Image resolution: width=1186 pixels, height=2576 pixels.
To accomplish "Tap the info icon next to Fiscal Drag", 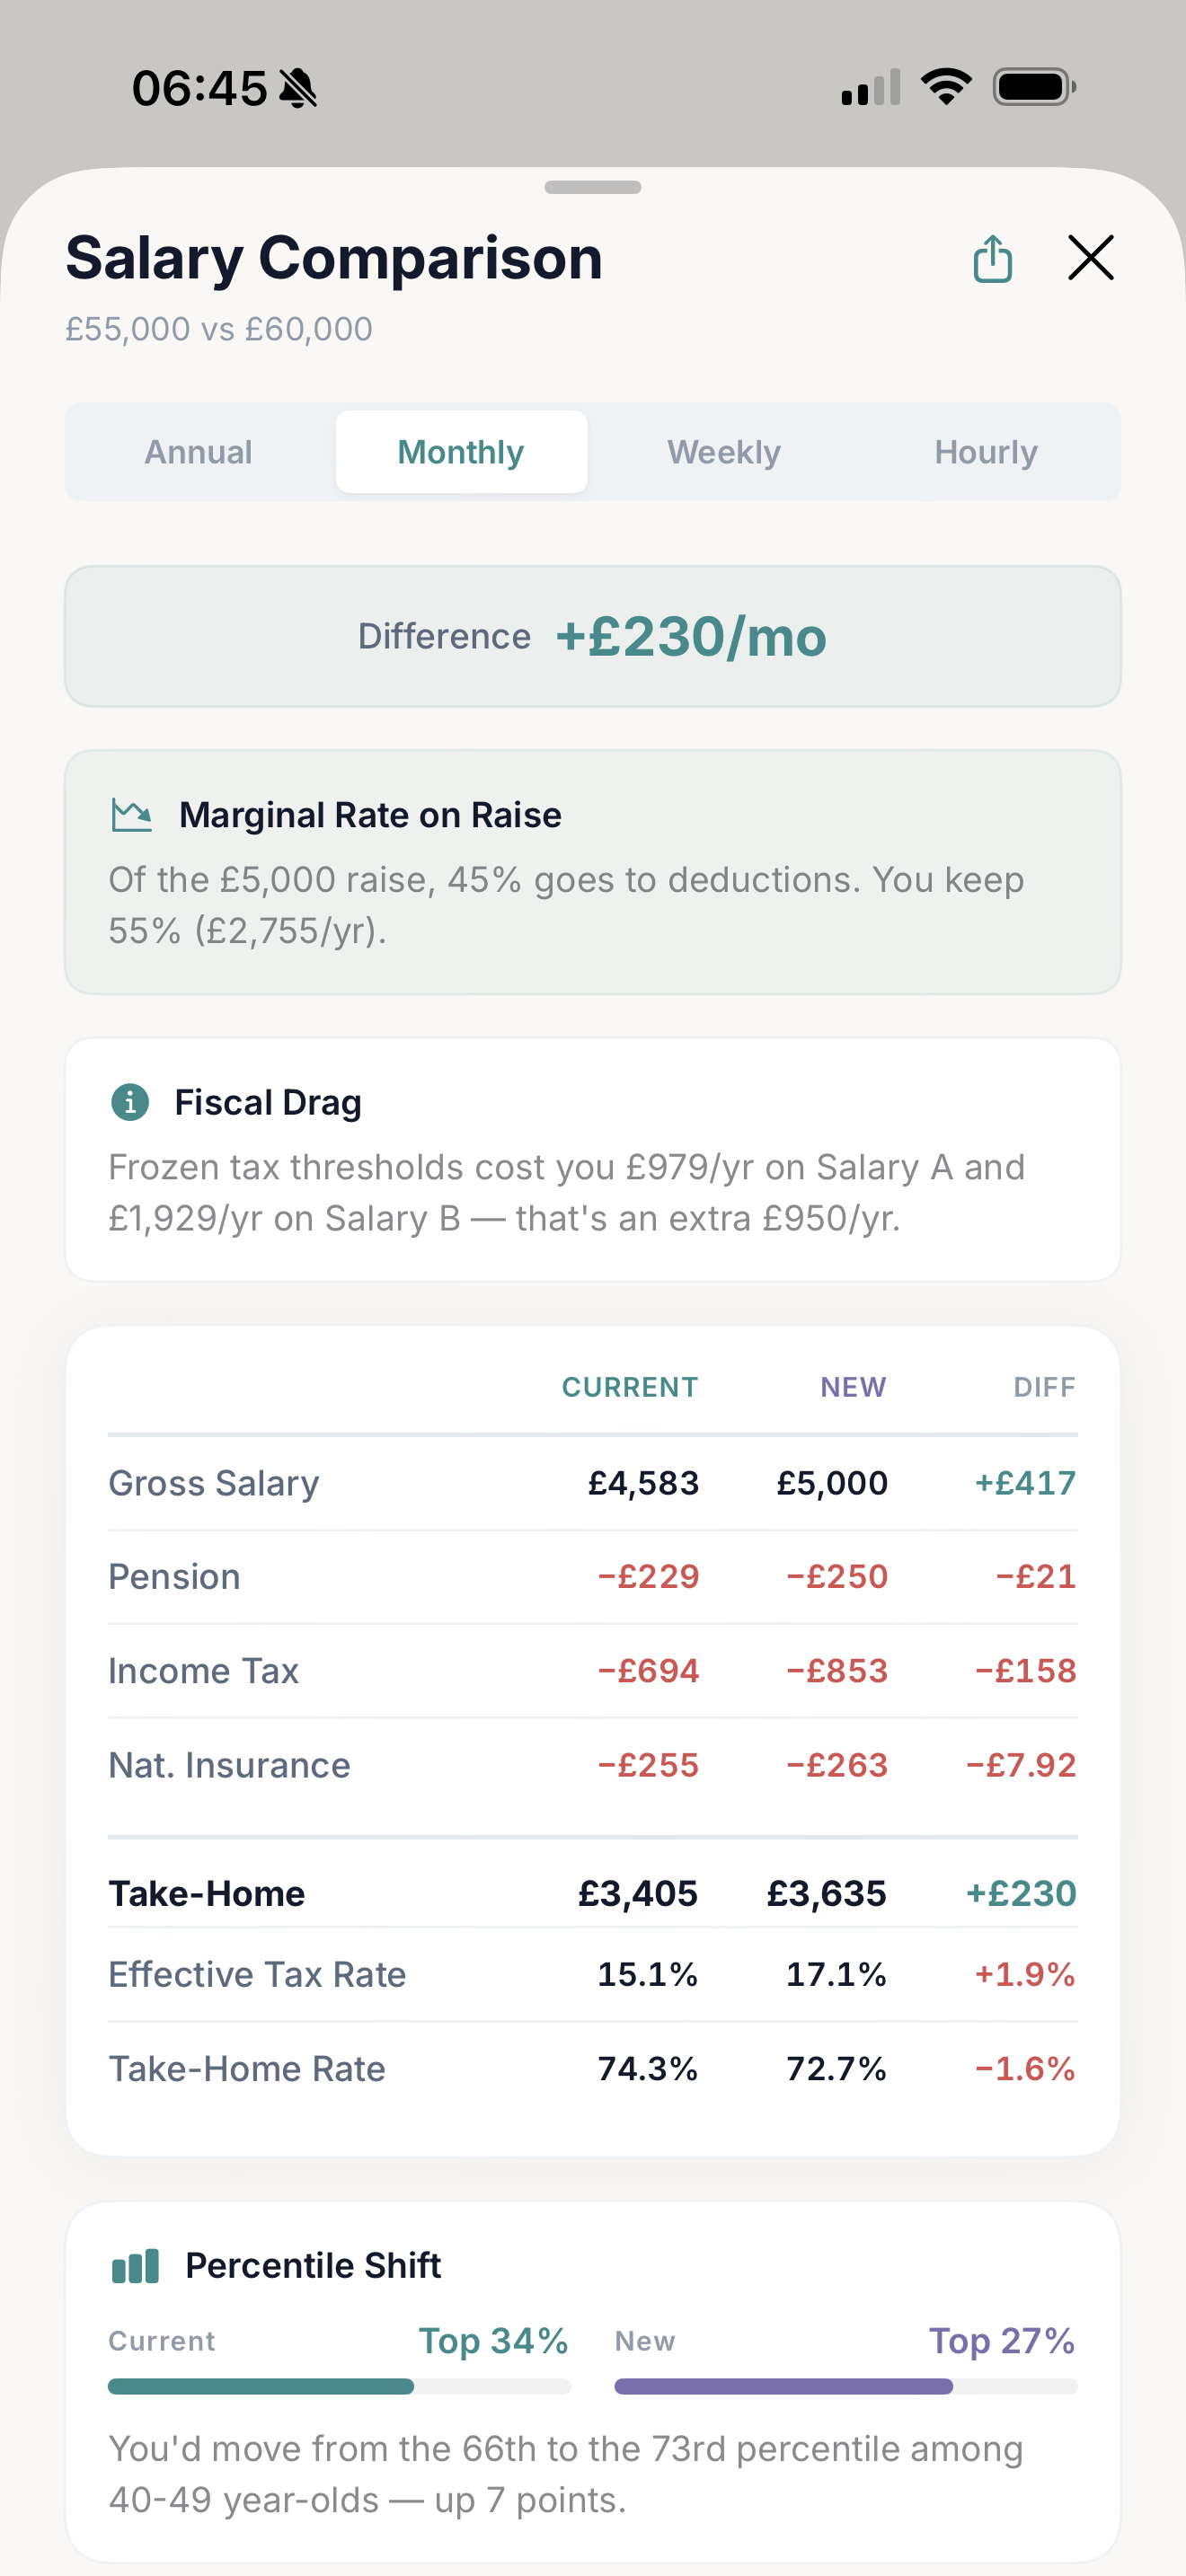I will (129, 1102).
